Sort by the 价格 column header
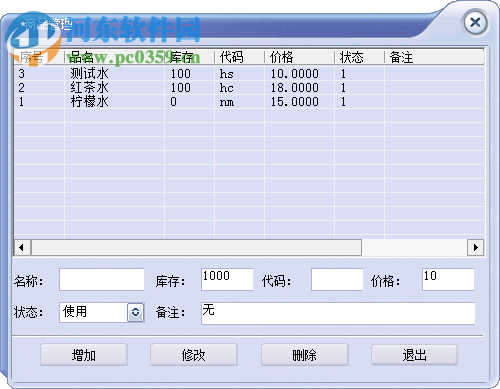Image resolution: width=500 pixels, height=389 pixels. click(x=299, y=57)
